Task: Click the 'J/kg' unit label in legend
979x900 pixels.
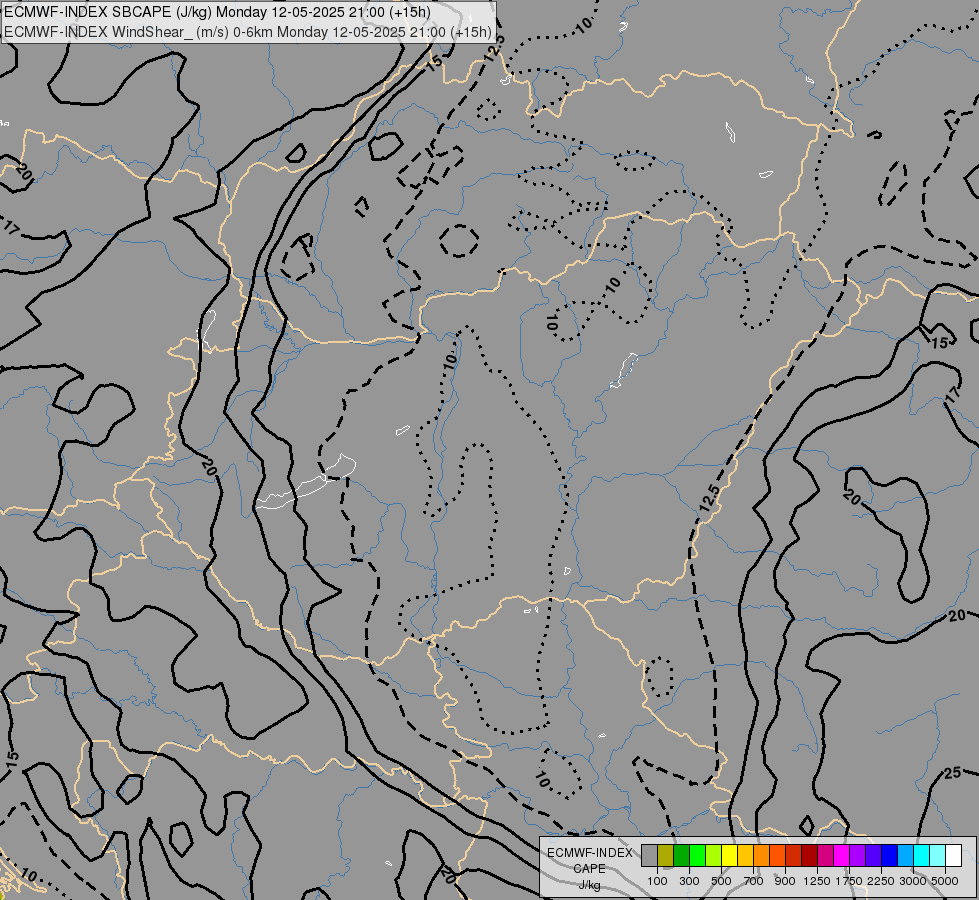Action: [x=589, y=885]
